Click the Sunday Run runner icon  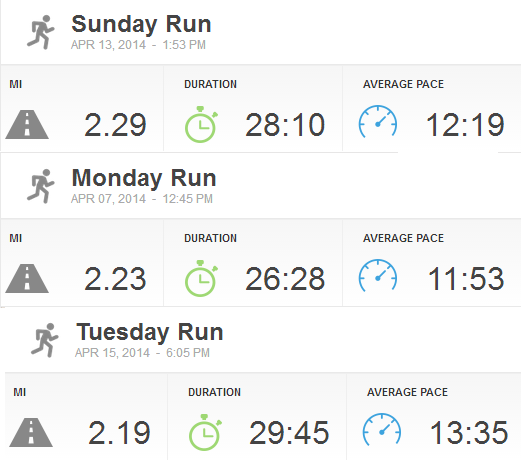(x=41, y=32)
